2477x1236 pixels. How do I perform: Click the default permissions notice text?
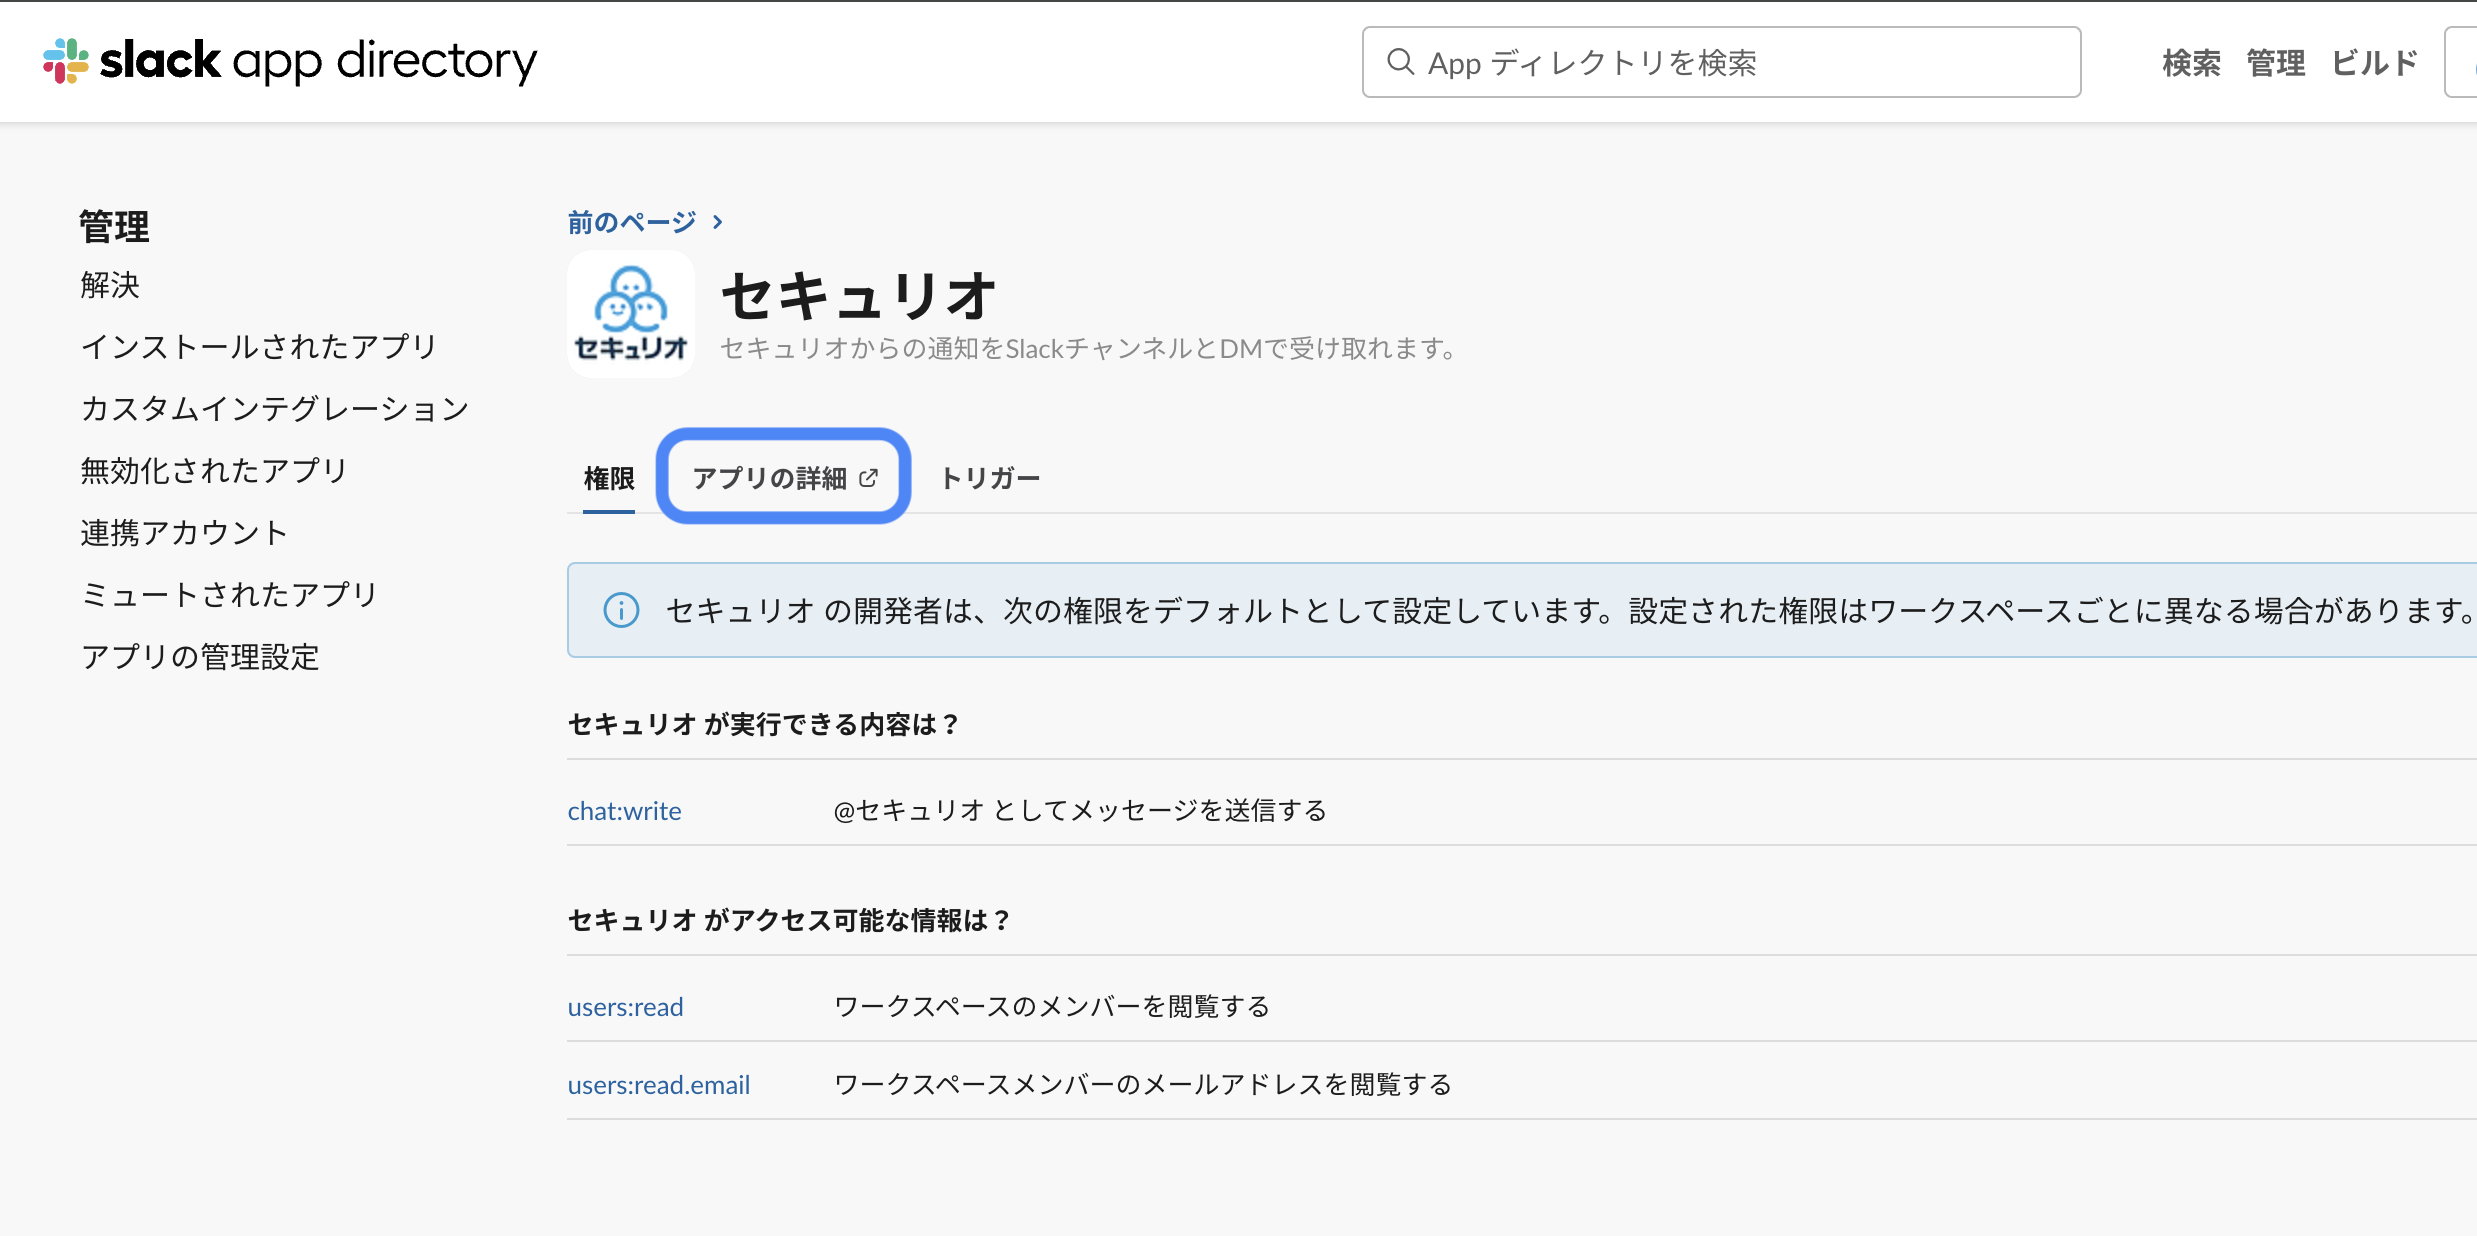tap(1570, 610)
